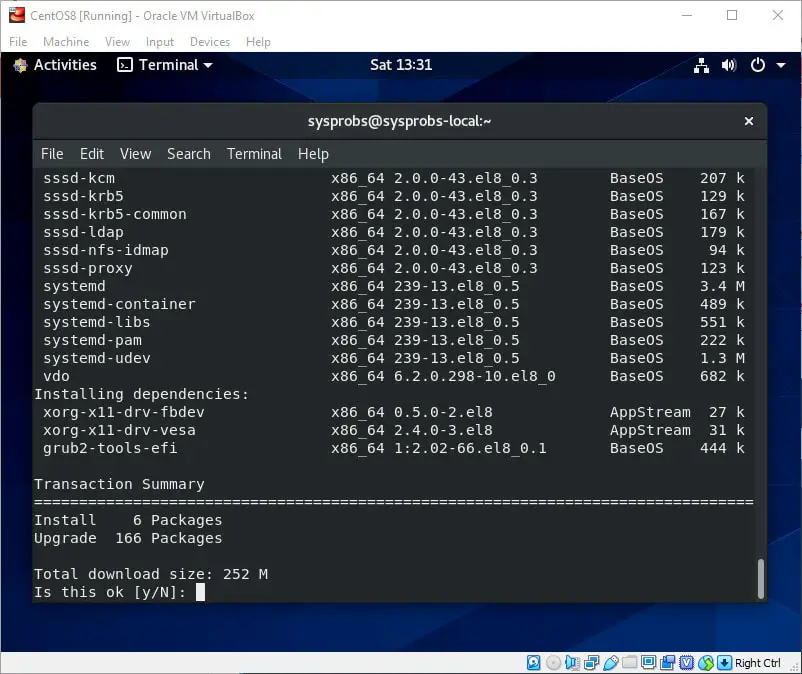Click the AppStream repo for xorg-x11-drv-fbdev

[x=650, y=412]
